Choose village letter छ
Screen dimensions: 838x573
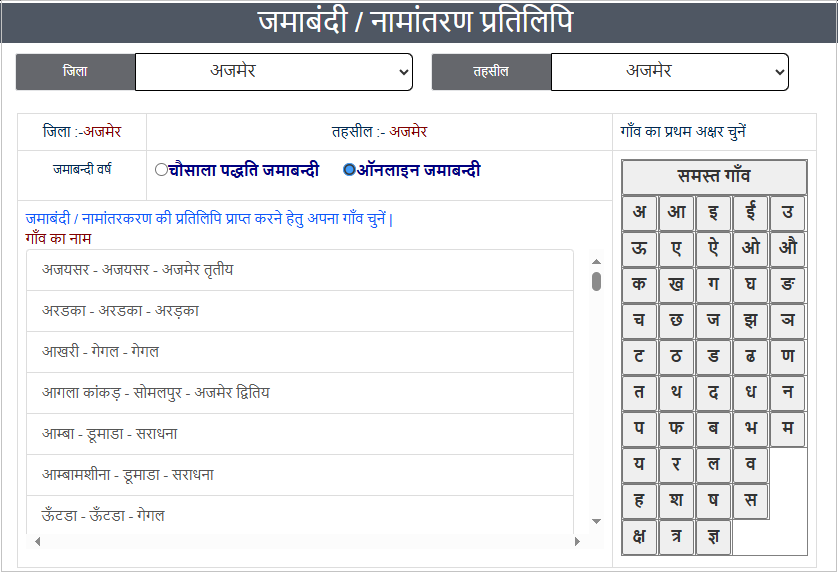click(x=677, y=321)
